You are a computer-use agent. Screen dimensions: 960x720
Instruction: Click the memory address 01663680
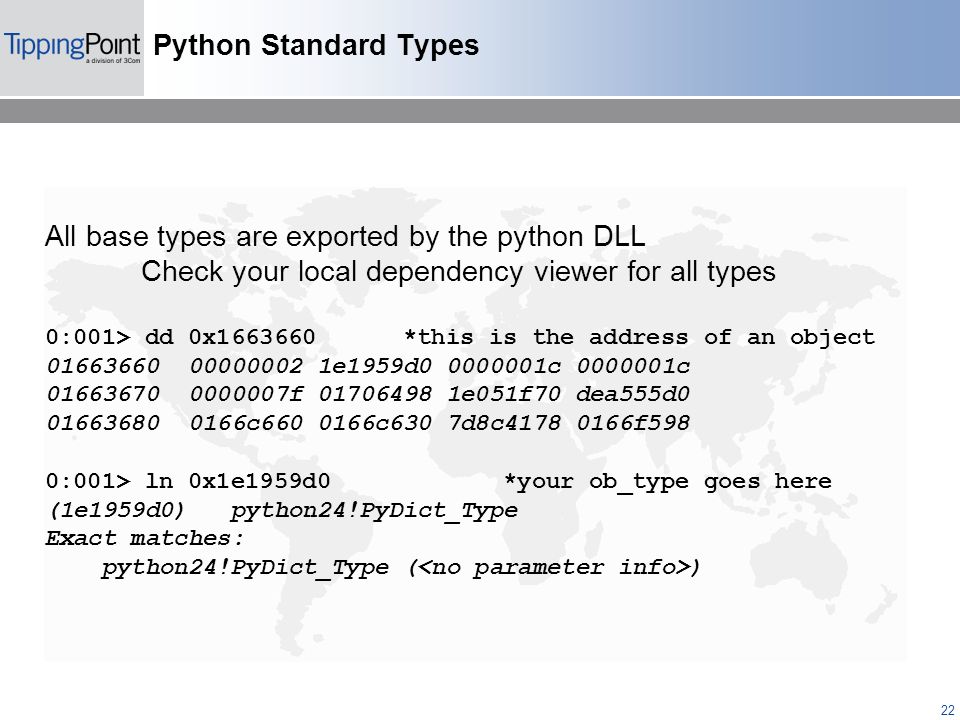coord(103,423)
